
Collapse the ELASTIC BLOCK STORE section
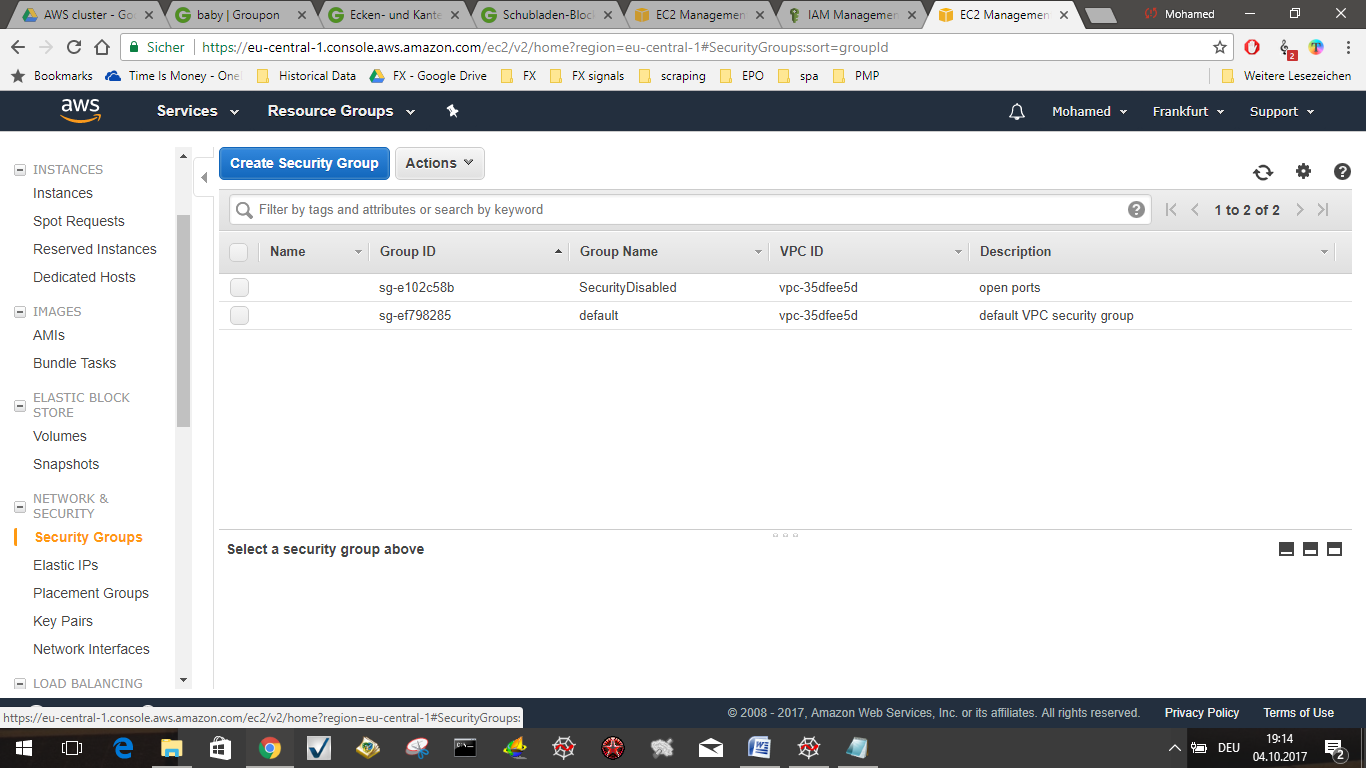[20, 406]
